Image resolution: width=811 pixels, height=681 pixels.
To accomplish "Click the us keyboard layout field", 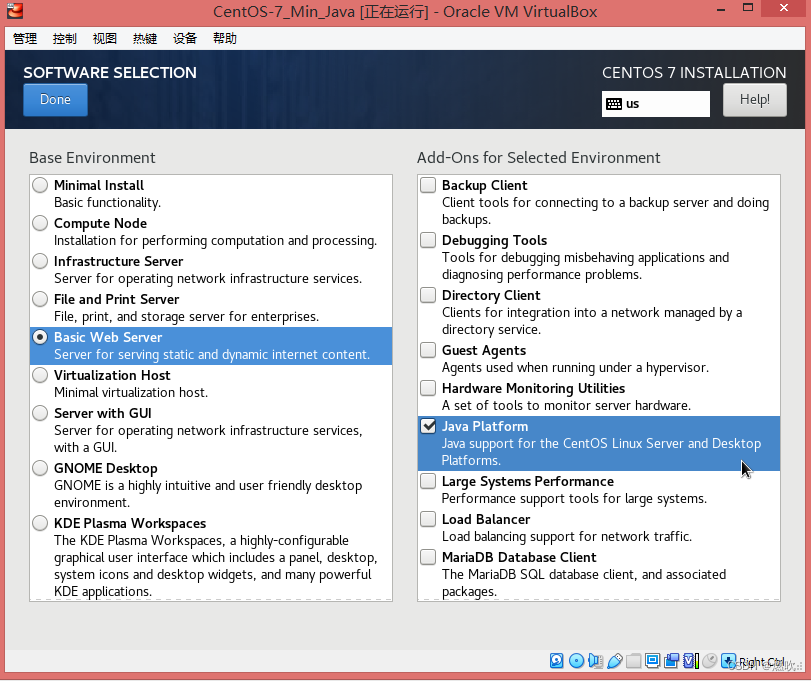I will click(x=655, y=104).
